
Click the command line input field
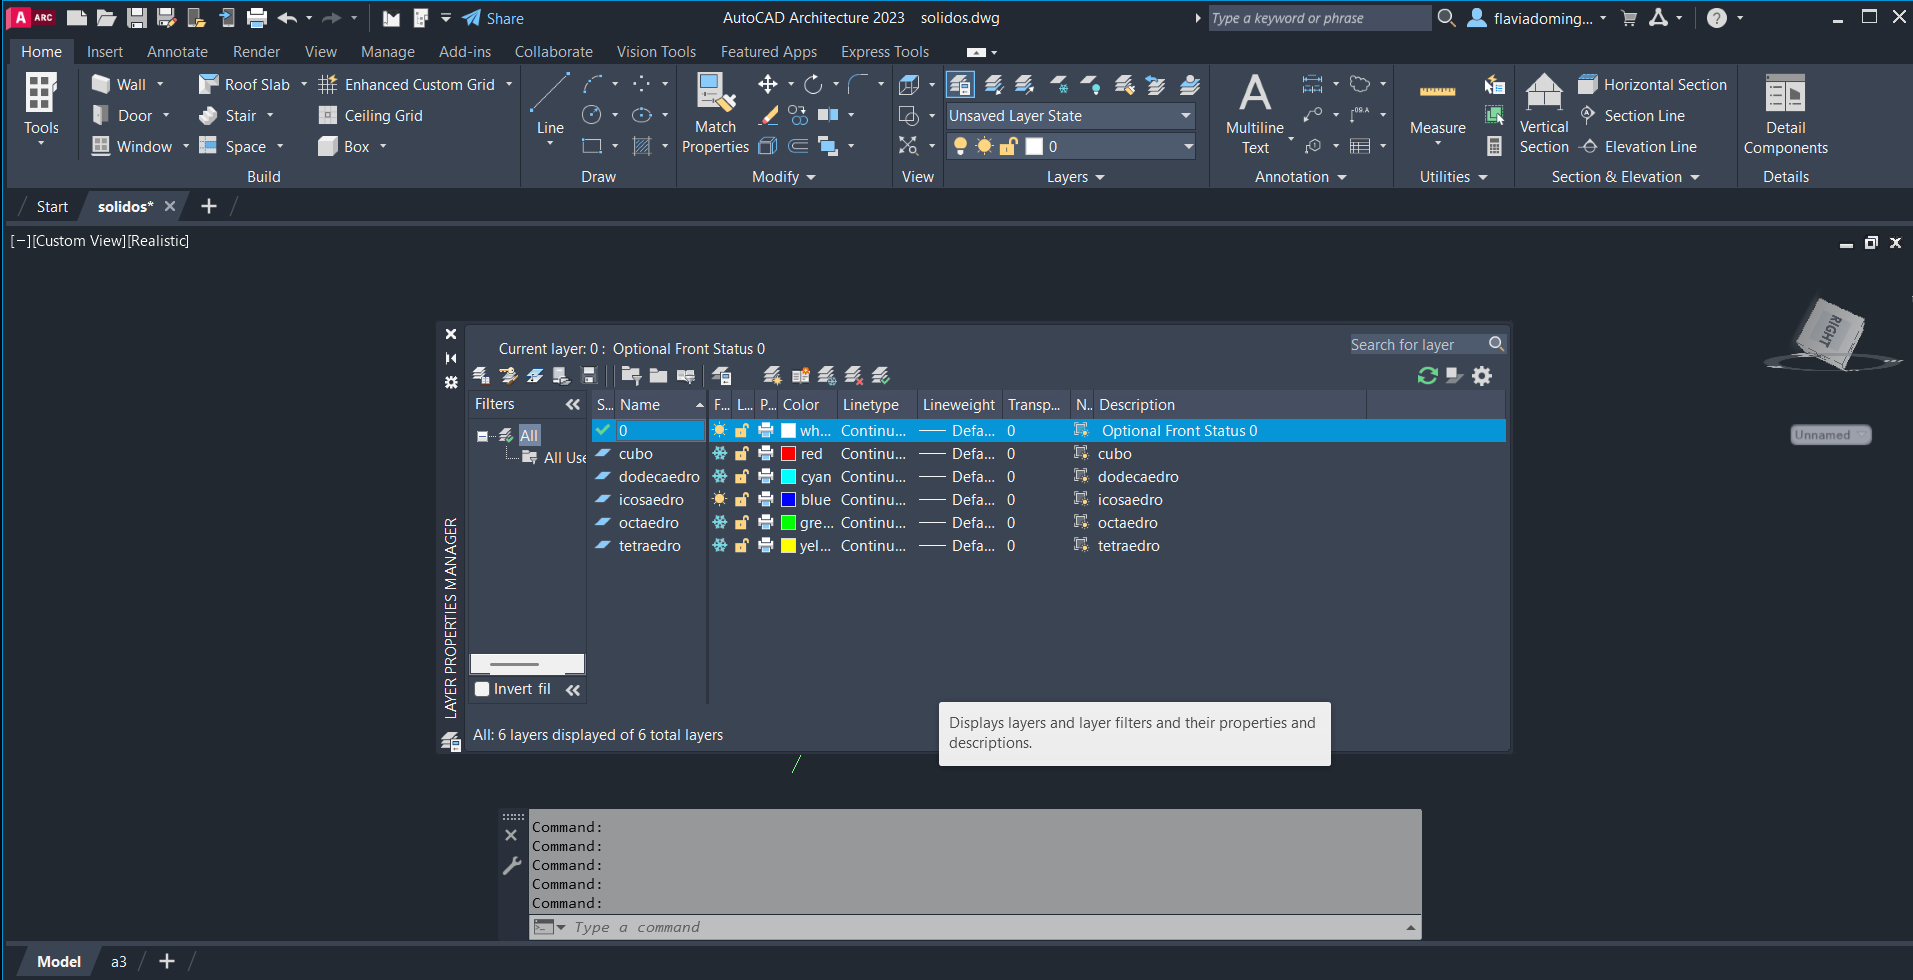tap(985, 927)
